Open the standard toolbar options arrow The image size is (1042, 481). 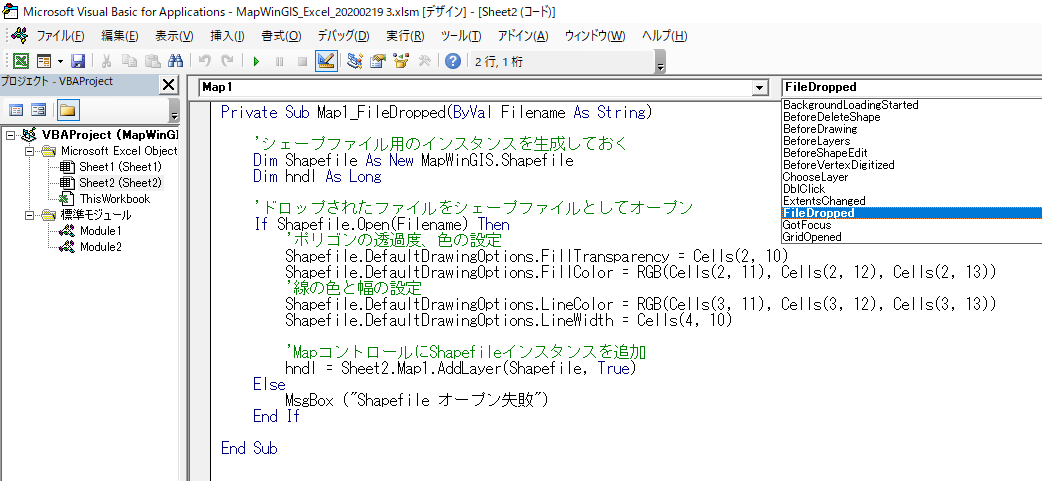[660, 64]
